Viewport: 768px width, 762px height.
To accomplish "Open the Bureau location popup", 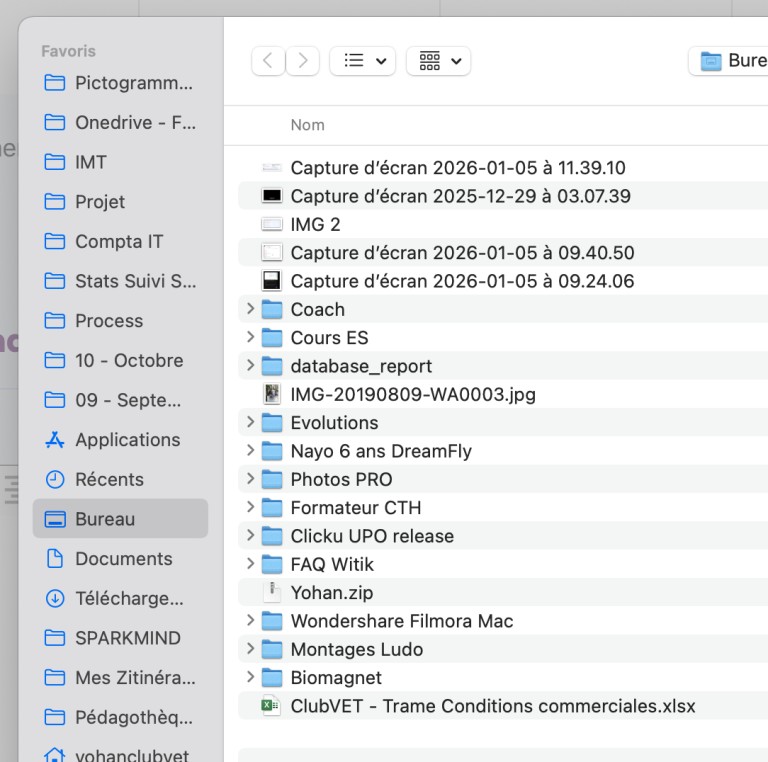I will tap(731, 61).
